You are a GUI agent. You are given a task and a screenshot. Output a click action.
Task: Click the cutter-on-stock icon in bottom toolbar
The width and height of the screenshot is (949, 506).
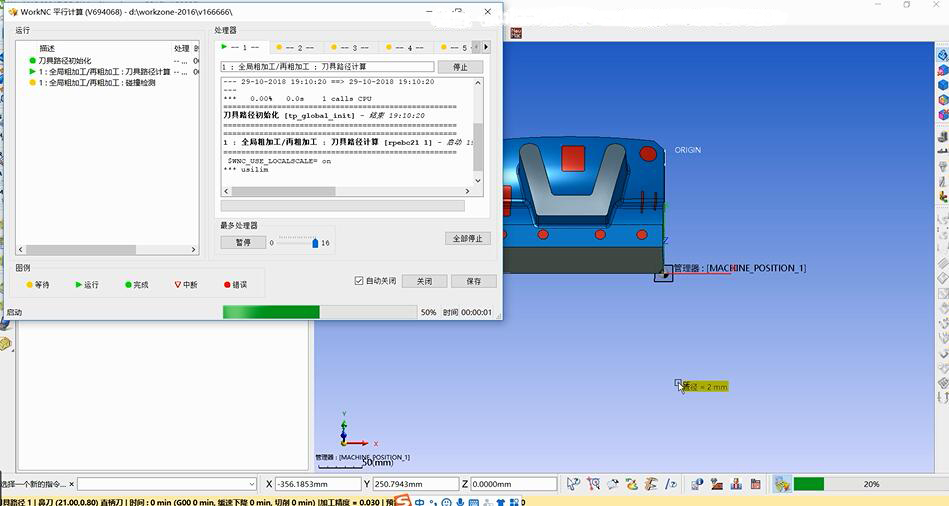[717, 484]
